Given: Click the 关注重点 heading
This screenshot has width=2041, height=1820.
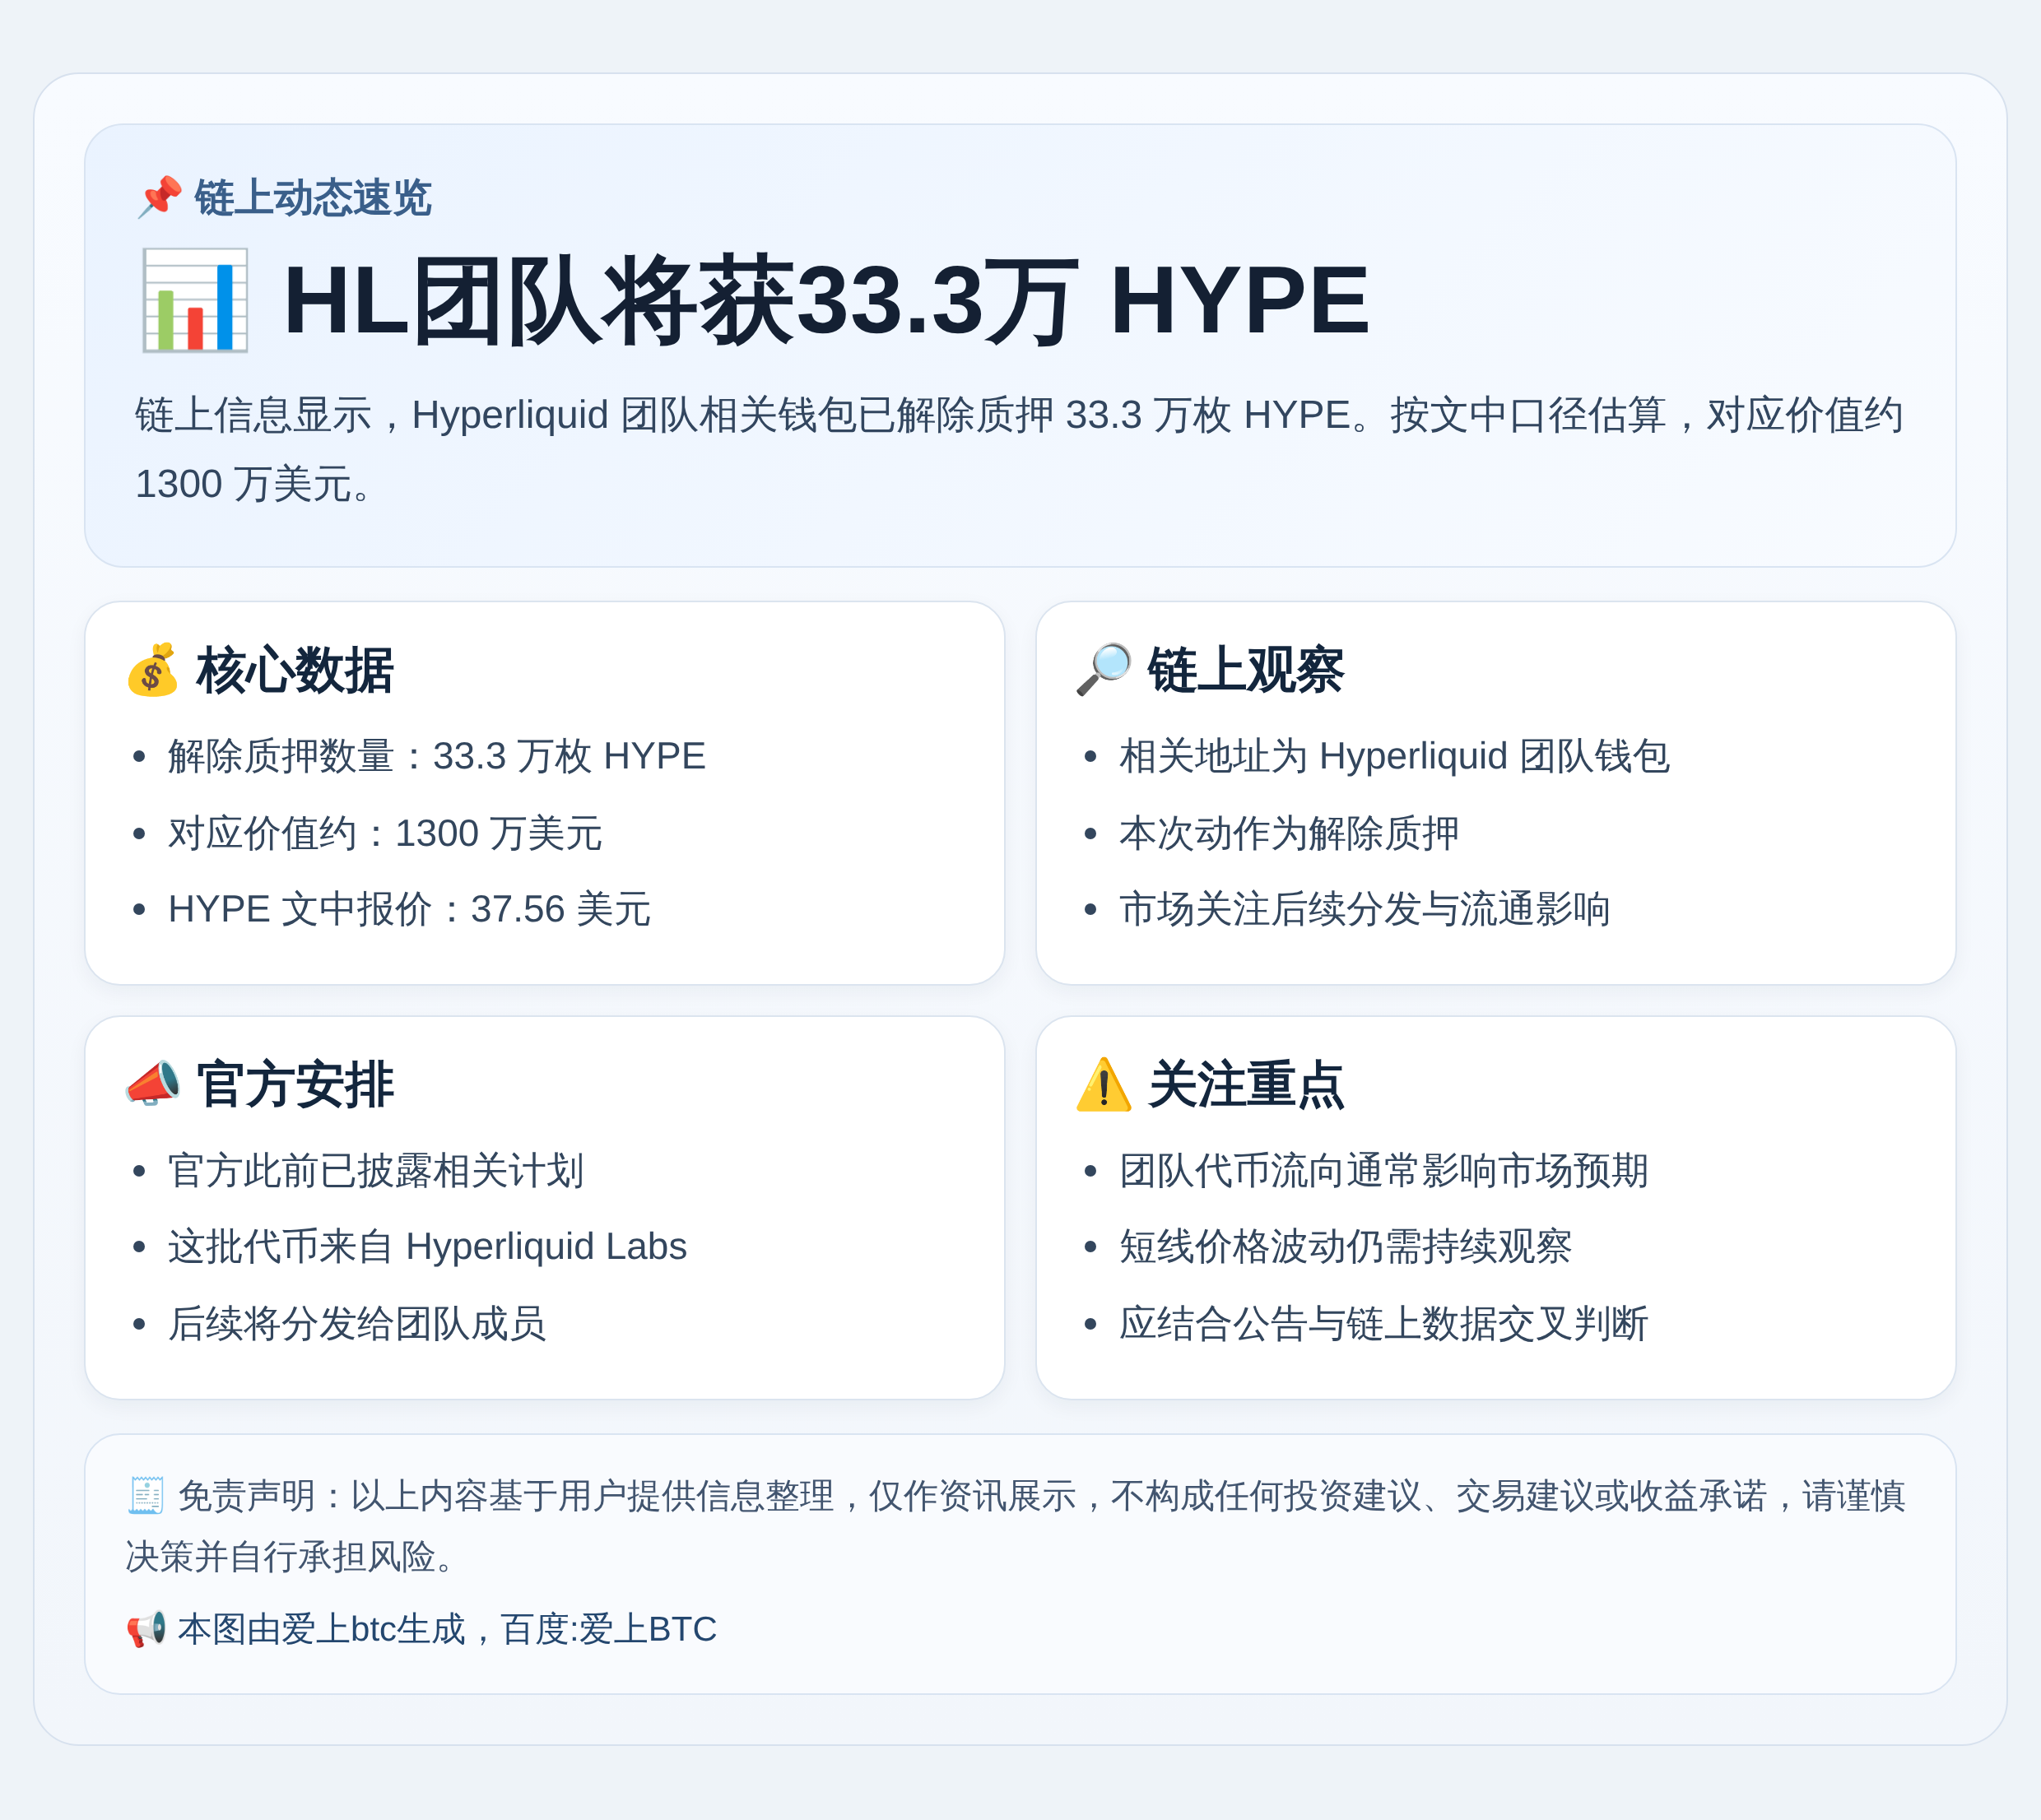Looking at the screenshot, I should point(1246,1085).
